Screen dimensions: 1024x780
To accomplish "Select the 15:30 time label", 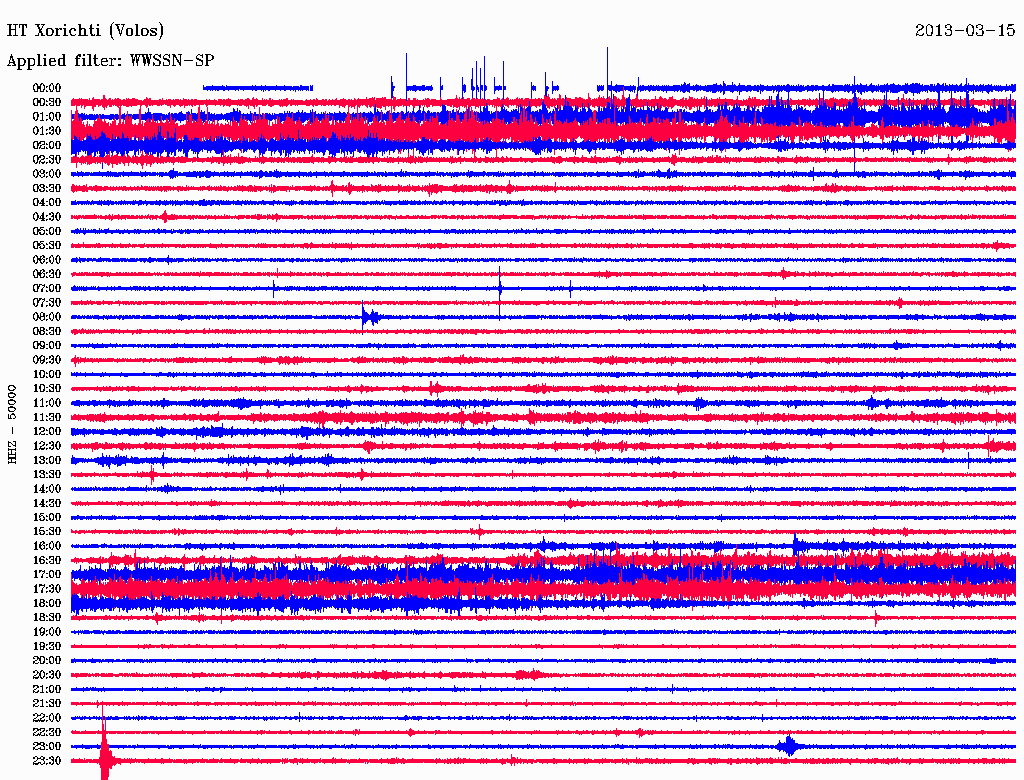I will click(x=47, y=532).
